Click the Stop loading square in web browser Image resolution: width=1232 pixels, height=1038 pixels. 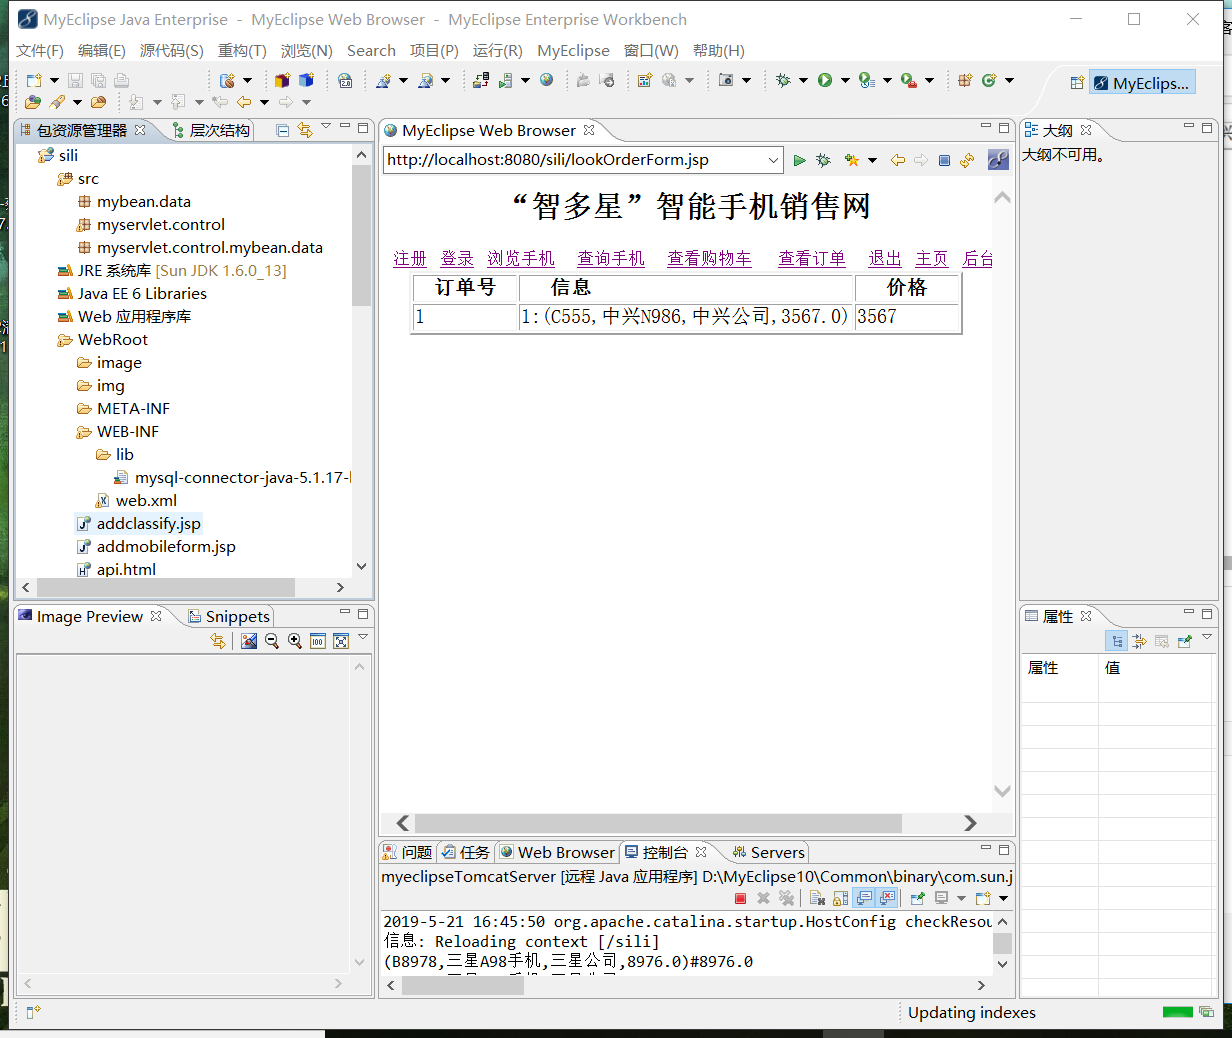click(x=944, y=160)
